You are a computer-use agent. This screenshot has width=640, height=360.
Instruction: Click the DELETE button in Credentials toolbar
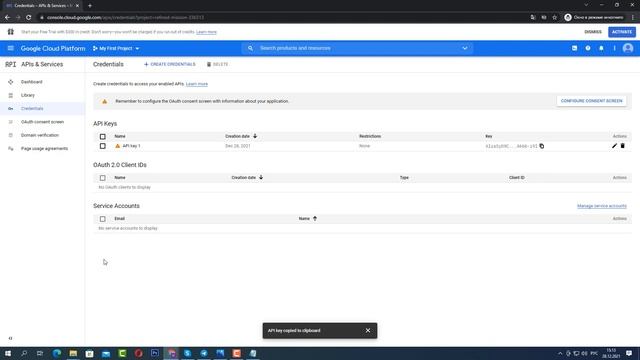(x=217, y=64)
